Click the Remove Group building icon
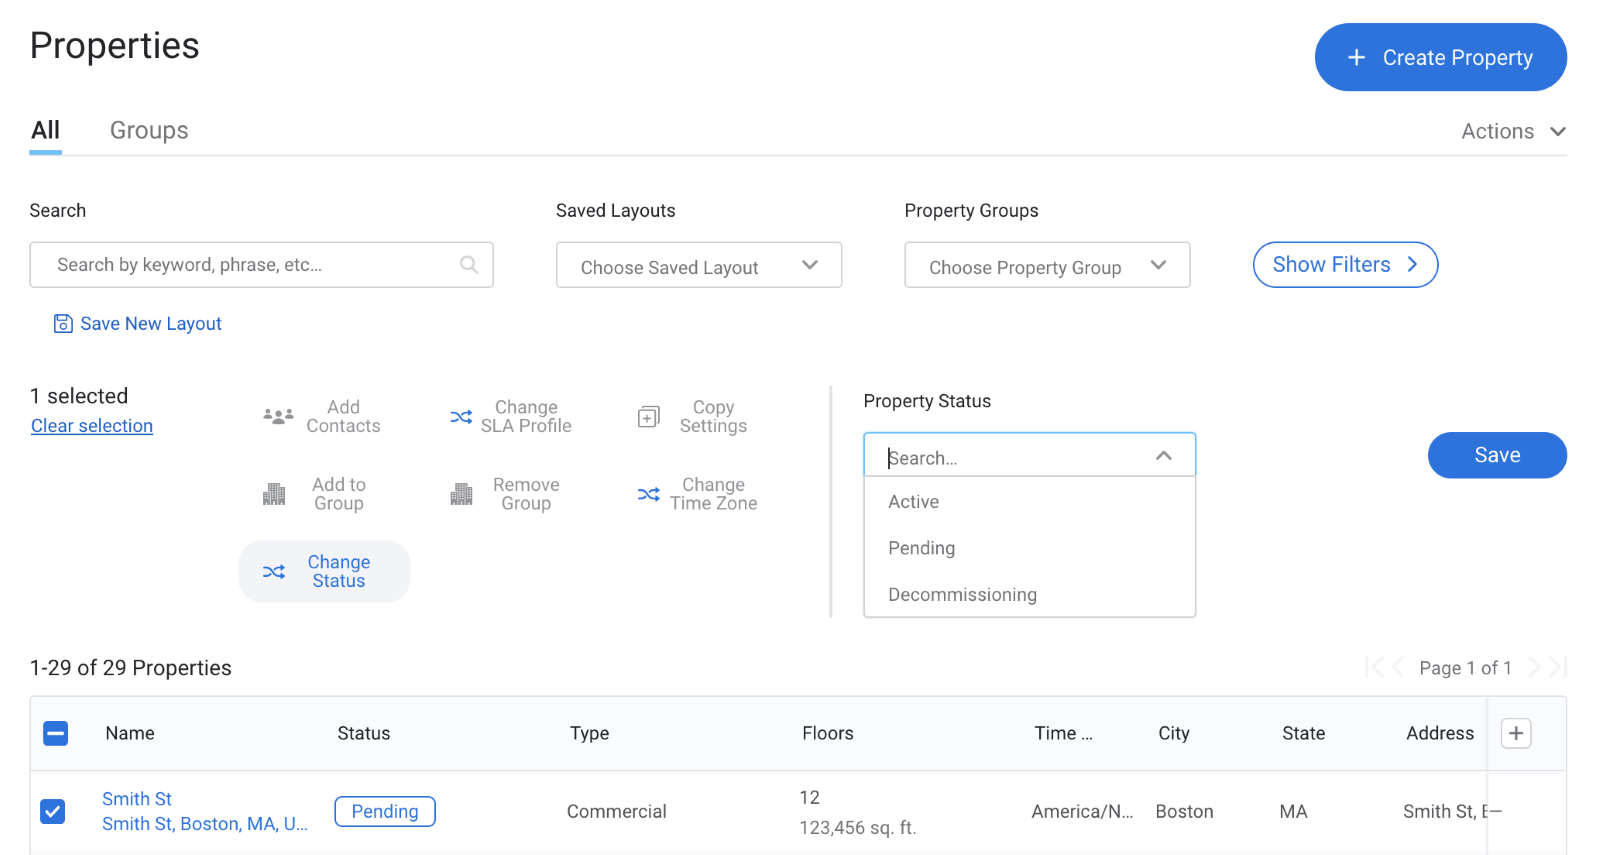This screenshot has height=855, width=1600. click(461, 494)
